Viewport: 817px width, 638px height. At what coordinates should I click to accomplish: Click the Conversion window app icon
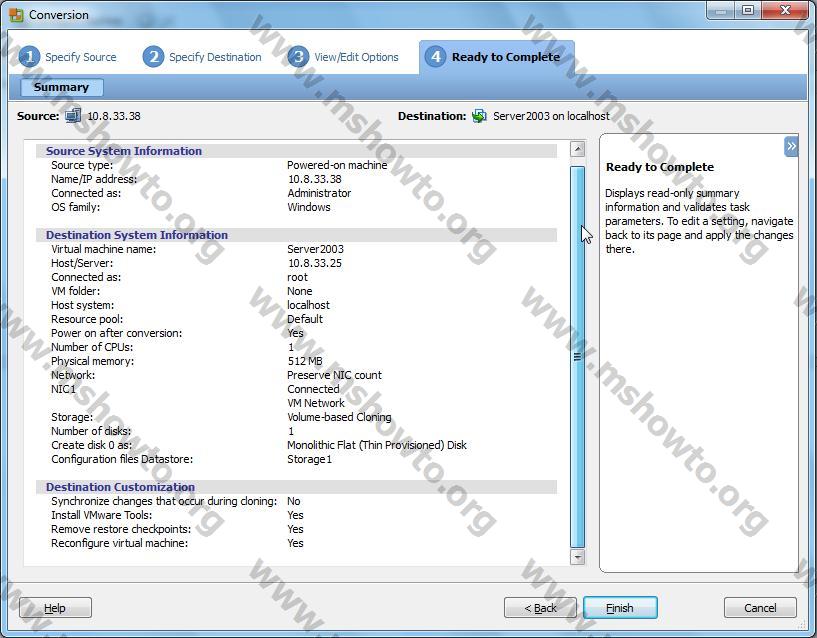[16, 15]
